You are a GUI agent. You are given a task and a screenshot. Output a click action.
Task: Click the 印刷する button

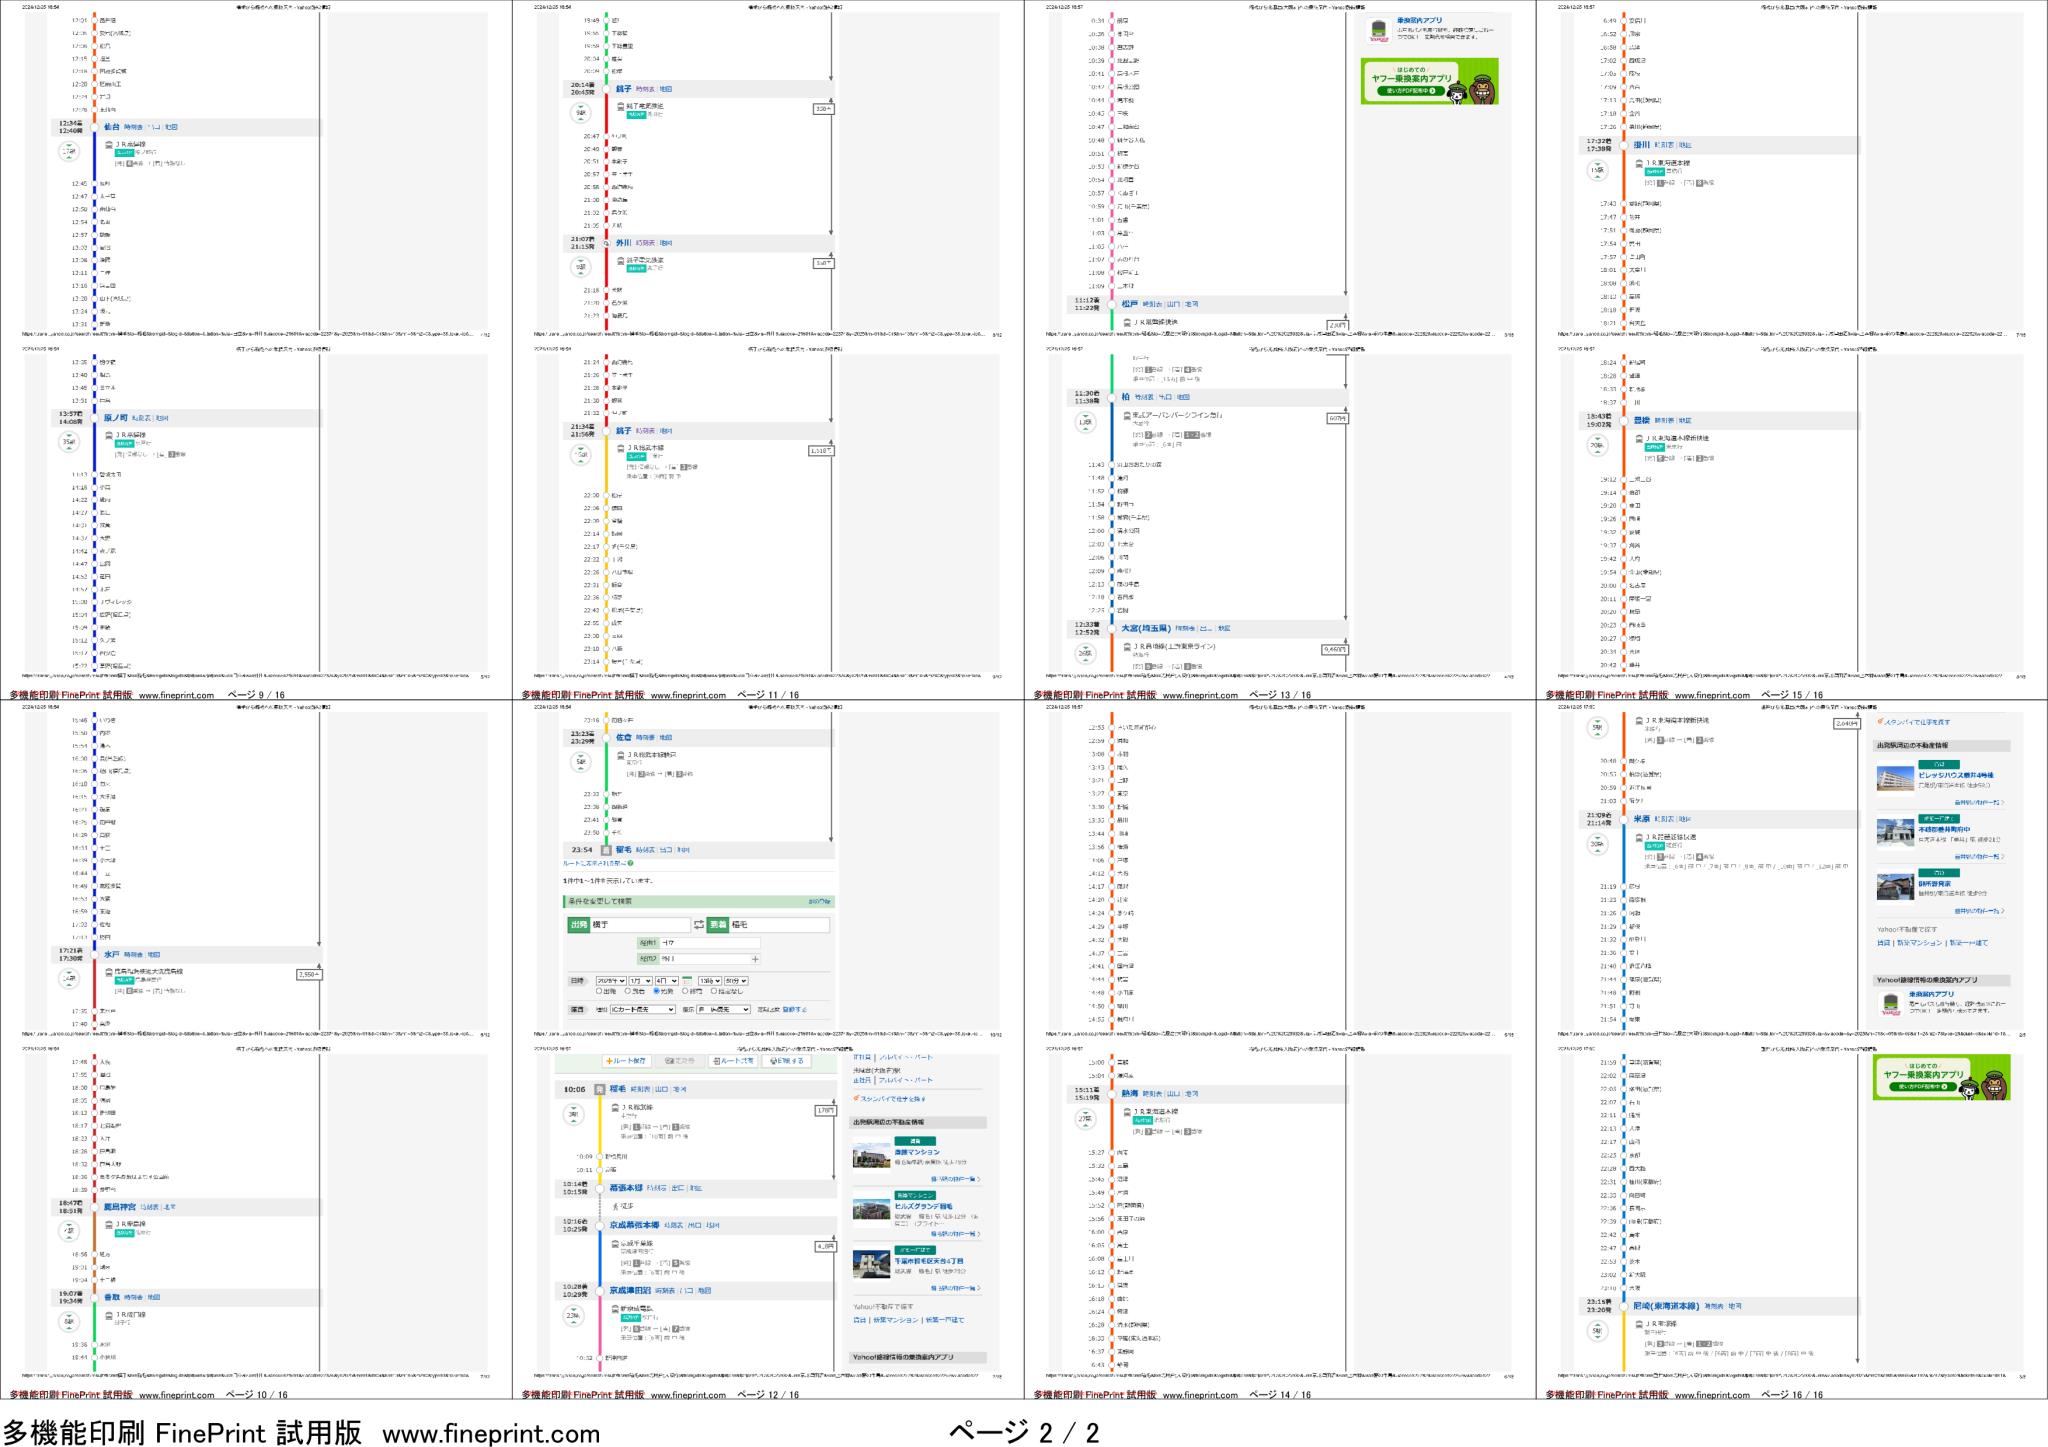[x=787, y=1061]
